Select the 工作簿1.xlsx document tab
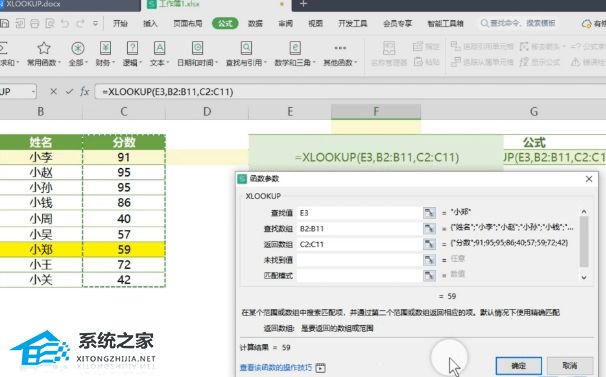 (x=216, y=5)
